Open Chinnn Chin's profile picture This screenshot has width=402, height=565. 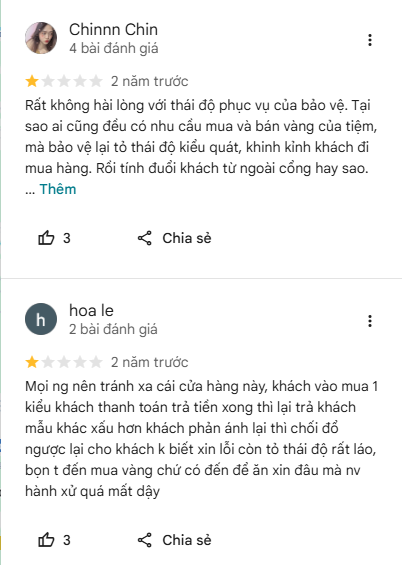[x=41, y=38]
